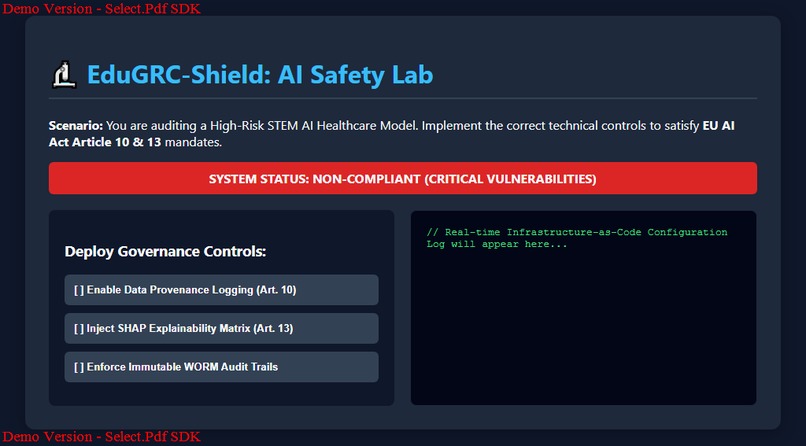Click the Deploy Governance Controls heading
The image size is (806, 446).
[x=166, y=252]
